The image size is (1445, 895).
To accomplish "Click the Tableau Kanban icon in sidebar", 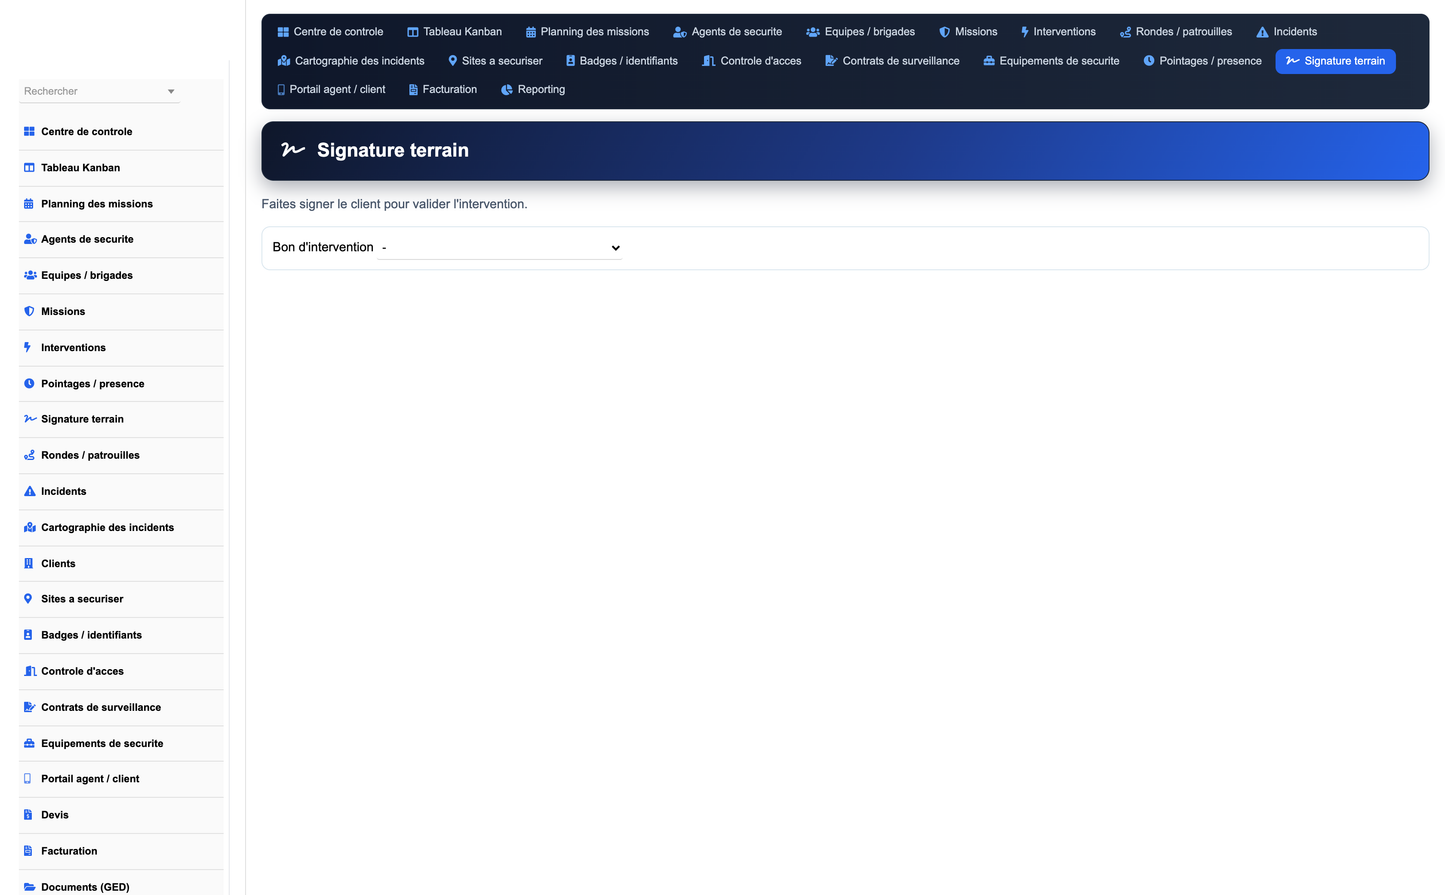I will (x=29, y=168).
